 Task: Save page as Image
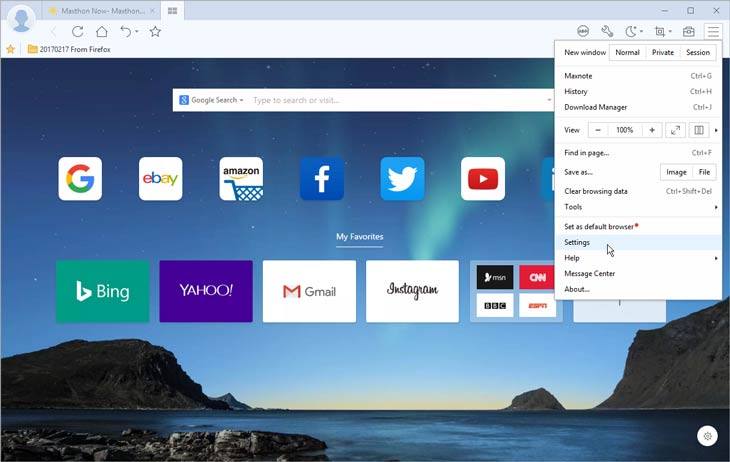coord(676,172)
